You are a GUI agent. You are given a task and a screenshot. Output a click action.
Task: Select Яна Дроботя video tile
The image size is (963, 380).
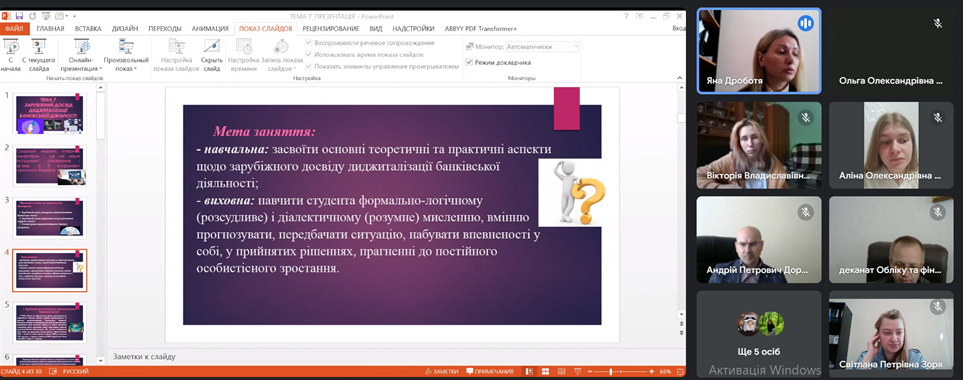pos(759,51)
